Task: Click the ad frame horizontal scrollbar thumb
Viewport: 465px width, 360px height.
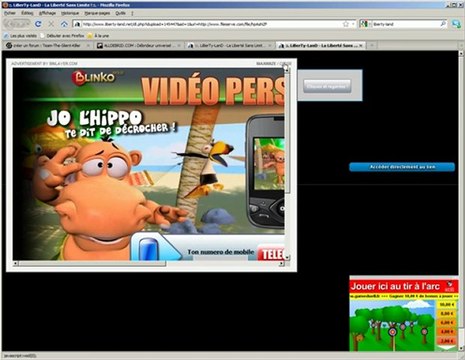Action: pos(92,264)
